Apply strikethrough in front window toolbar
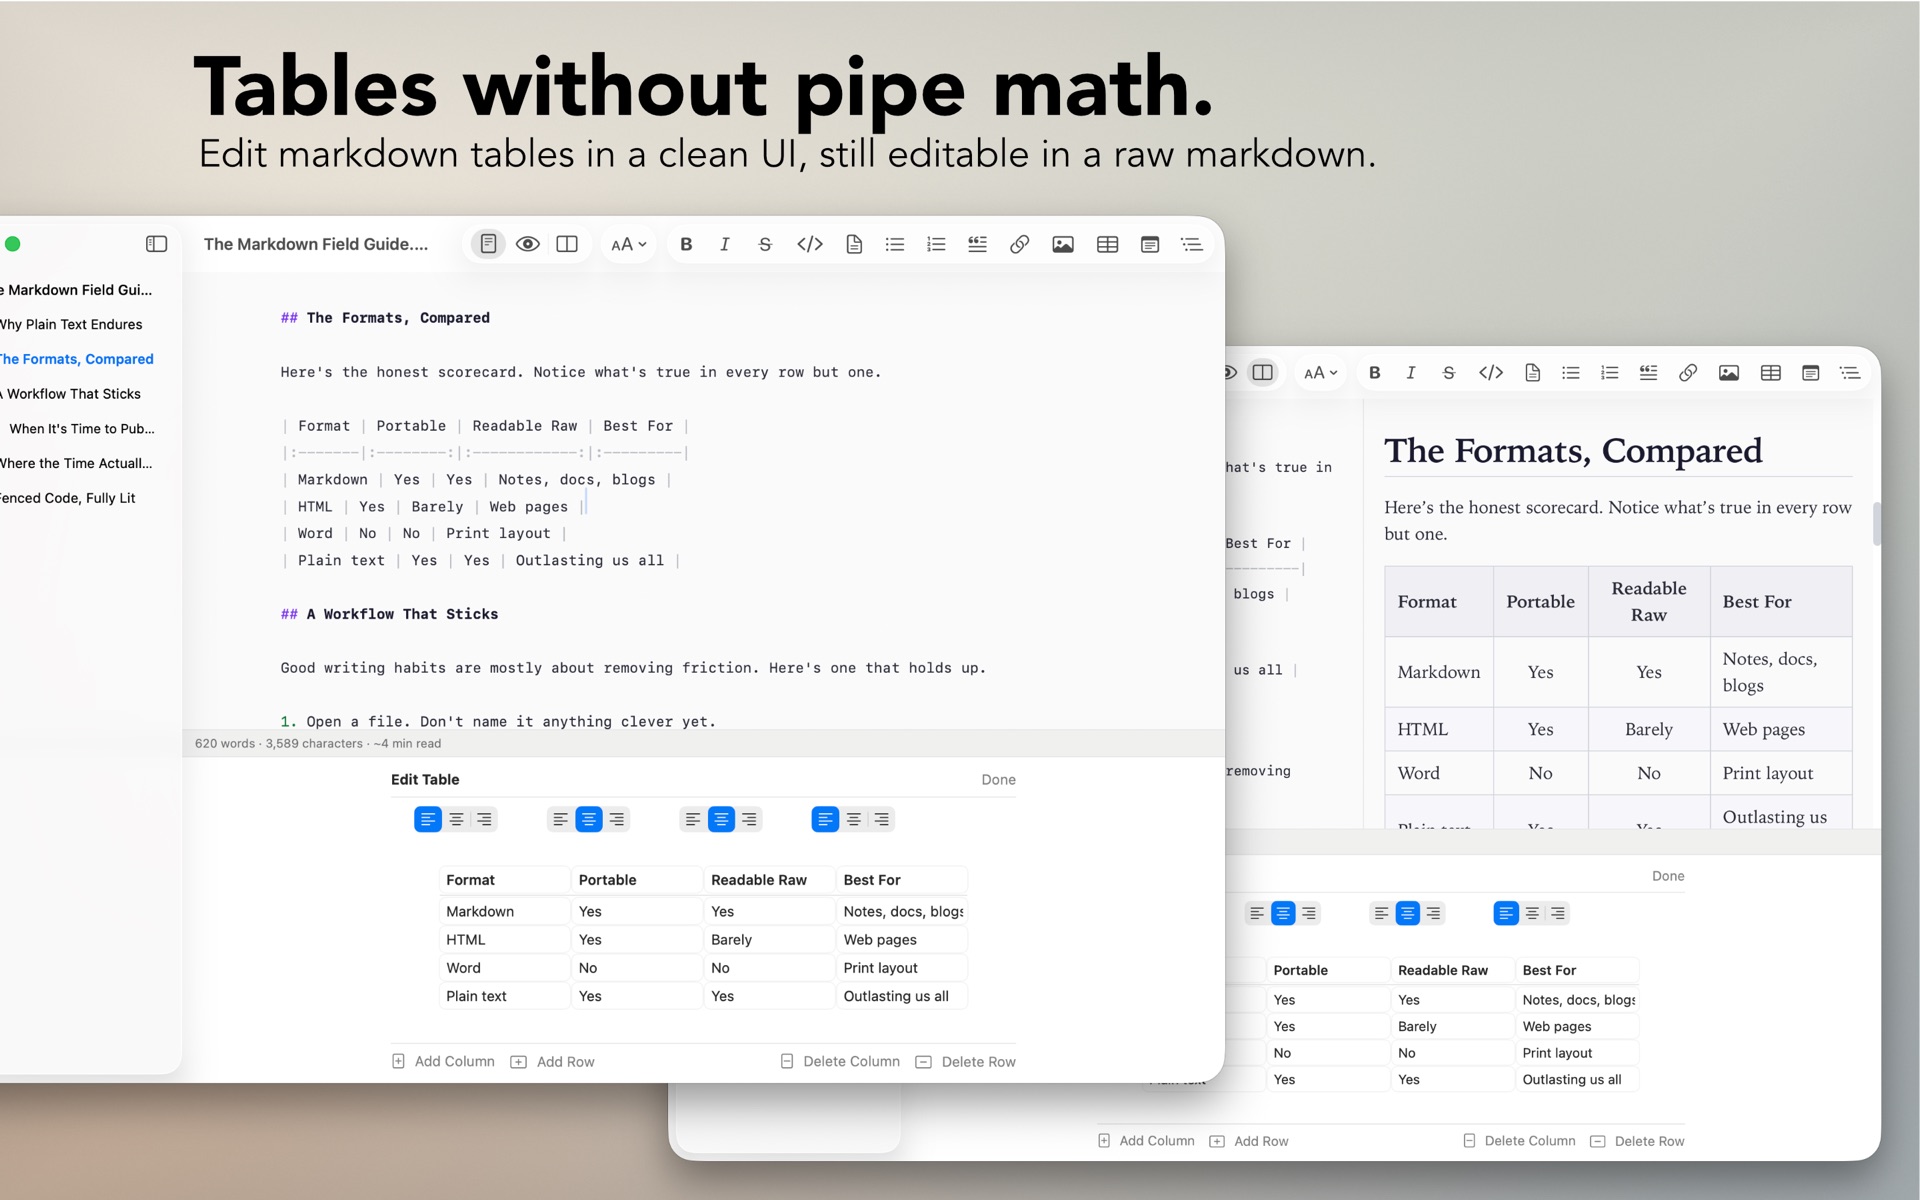This screenshot has height=1200, width=1920. tap(765, 244)
